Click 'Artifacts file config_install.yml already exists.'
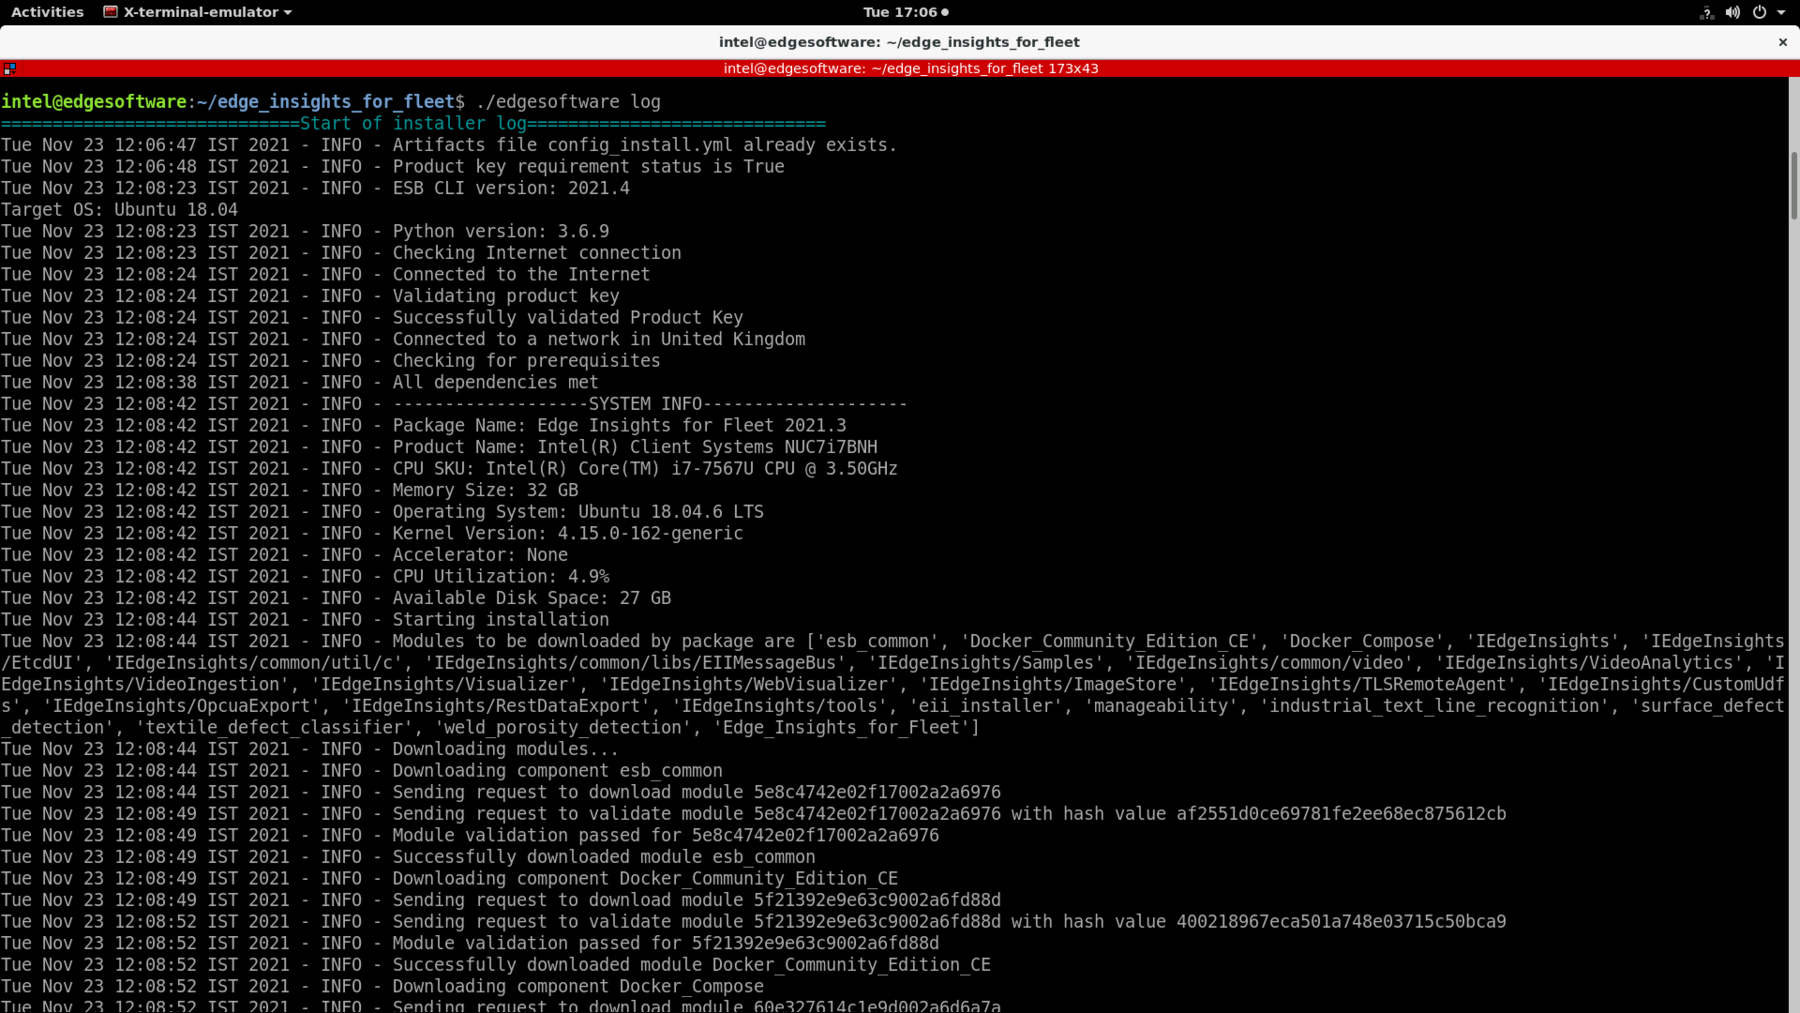The image size is (1800, 1013). click(645, 145)
